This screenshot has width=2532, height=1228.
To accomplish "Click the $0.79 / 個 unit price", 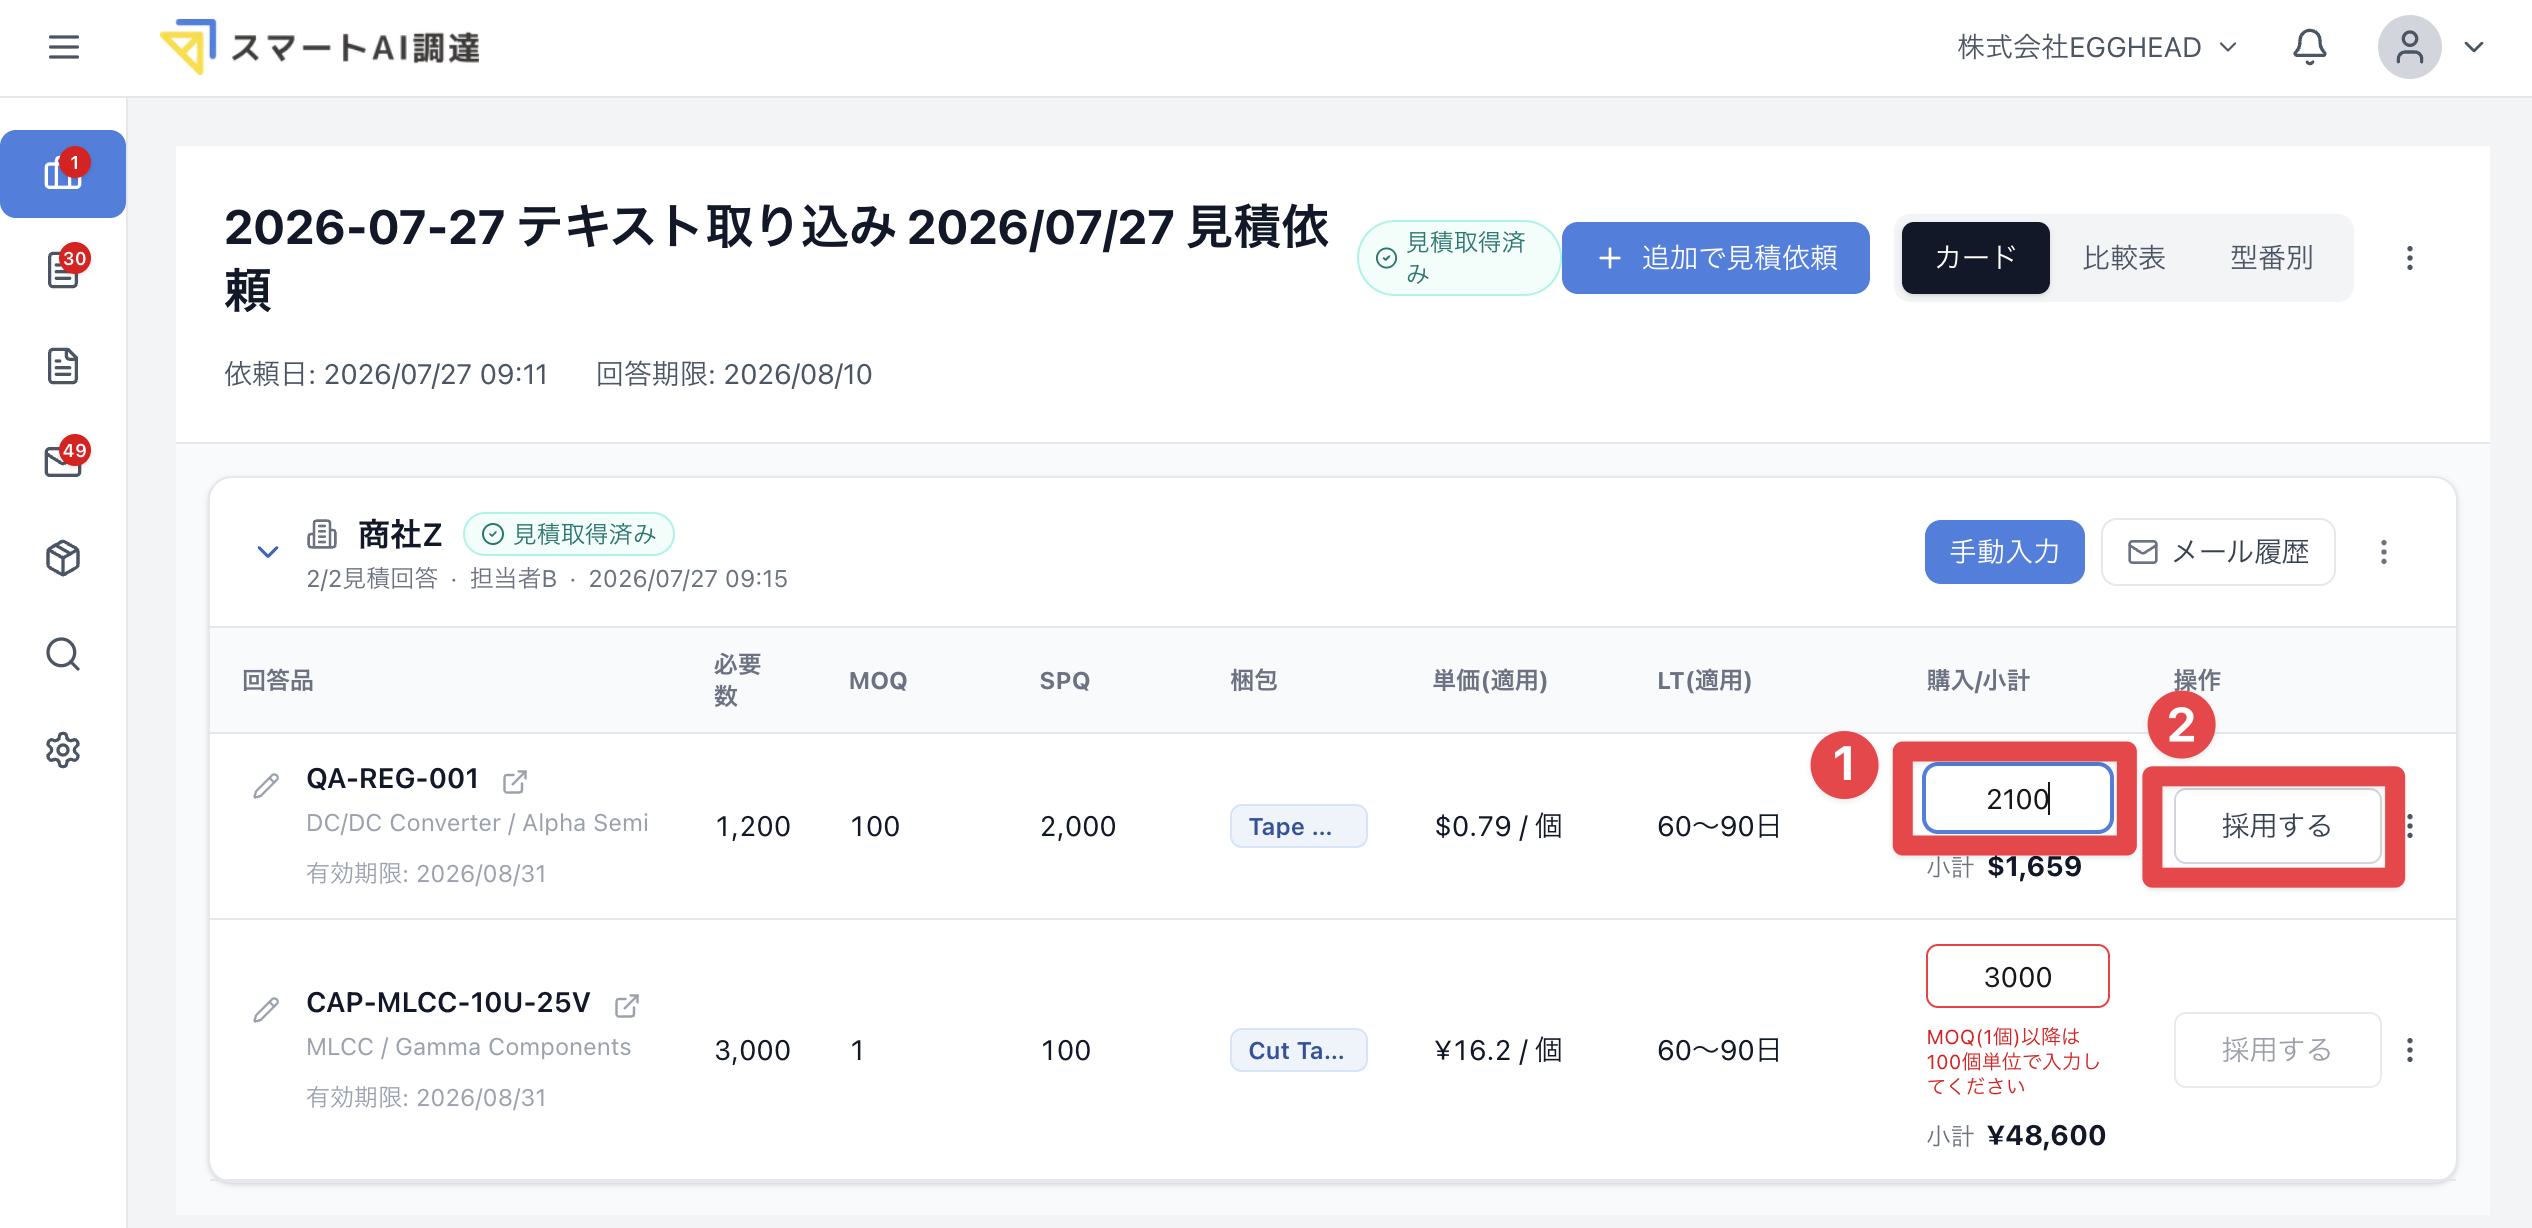I will click(x=1498, y=826).
